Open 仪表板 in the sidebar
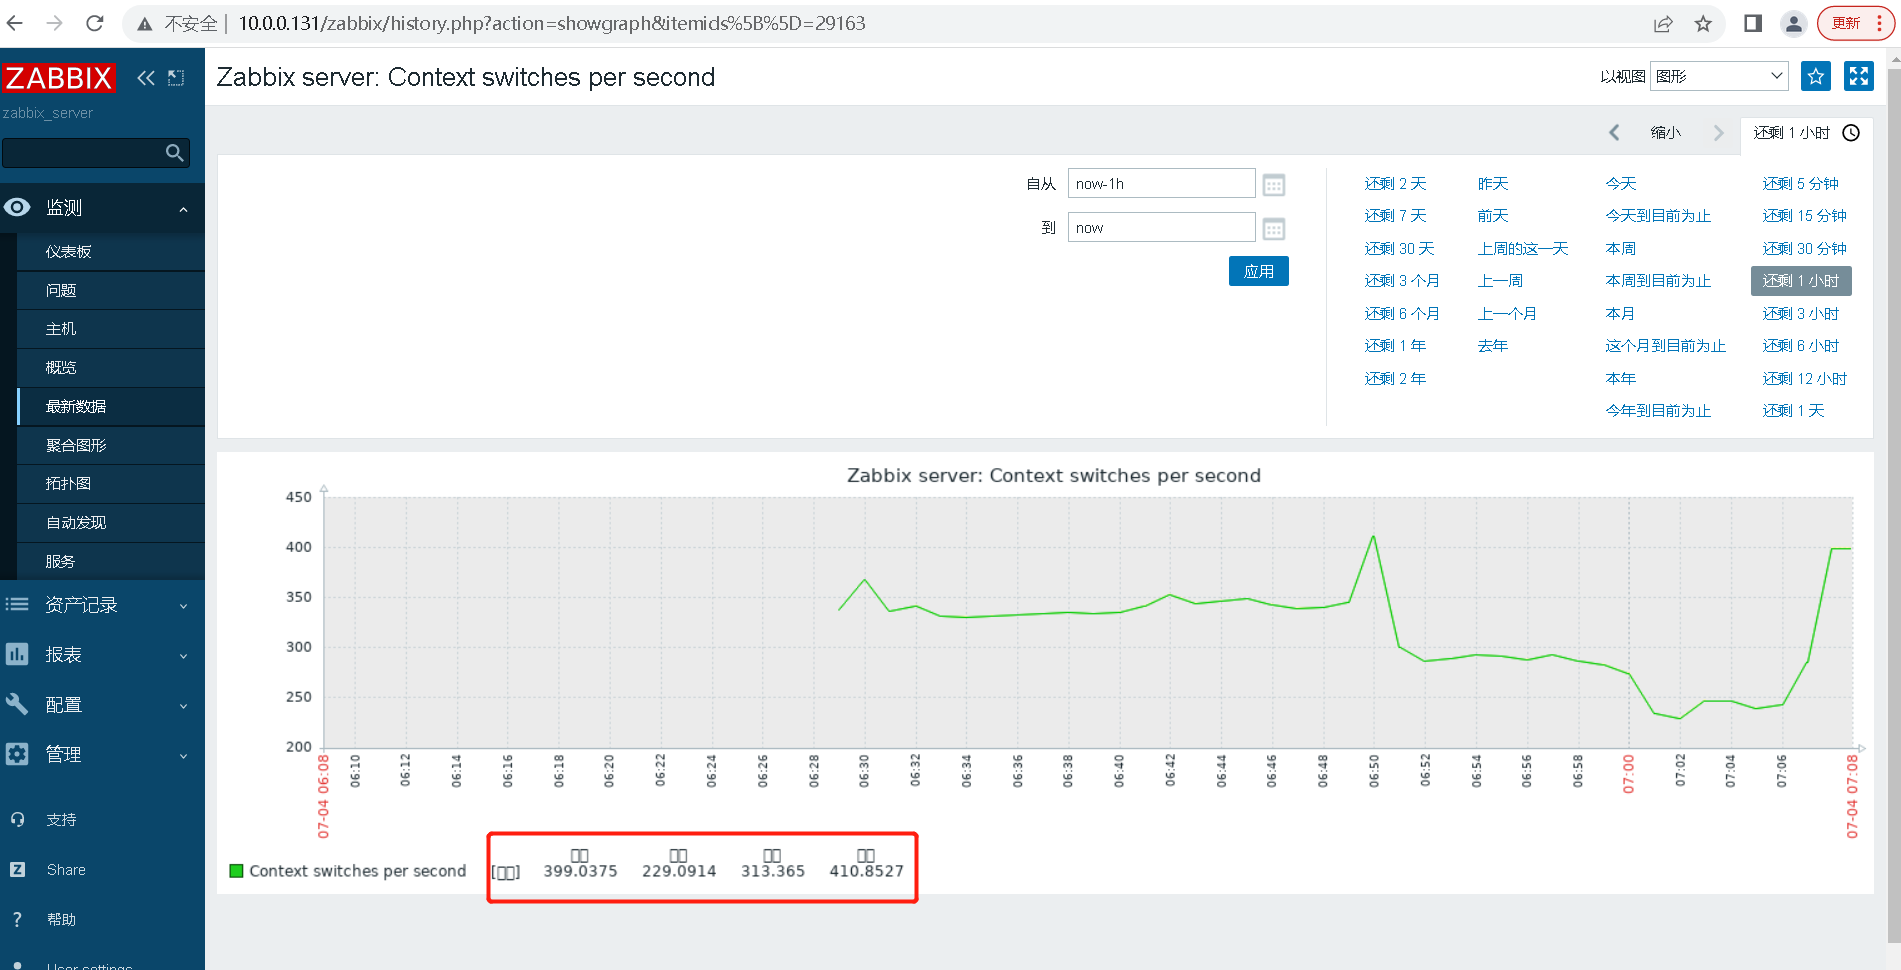This screenshot has width=1901, height=970. pyautogui.click(x=110, y=252)
